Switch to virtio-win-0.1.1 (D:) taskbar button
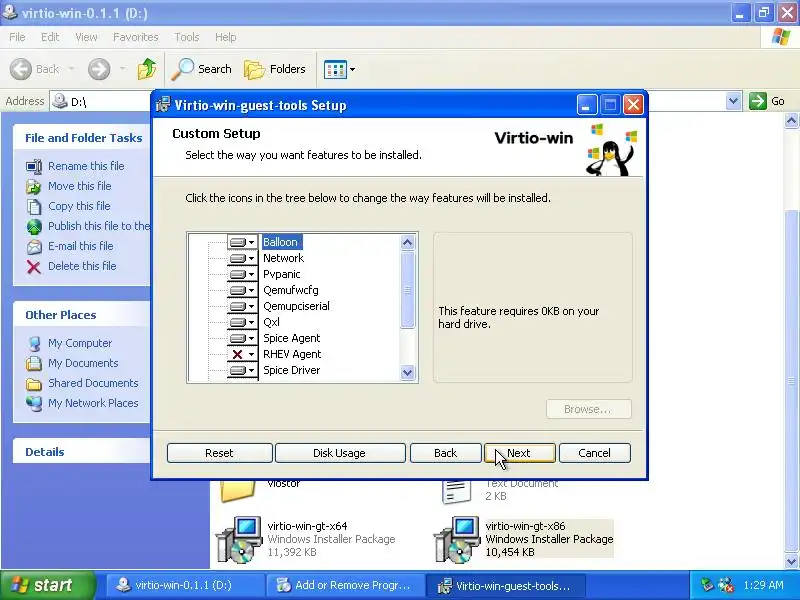Image resolution: width=800 pixels, height=600 pixels. (x=185, y=585)
